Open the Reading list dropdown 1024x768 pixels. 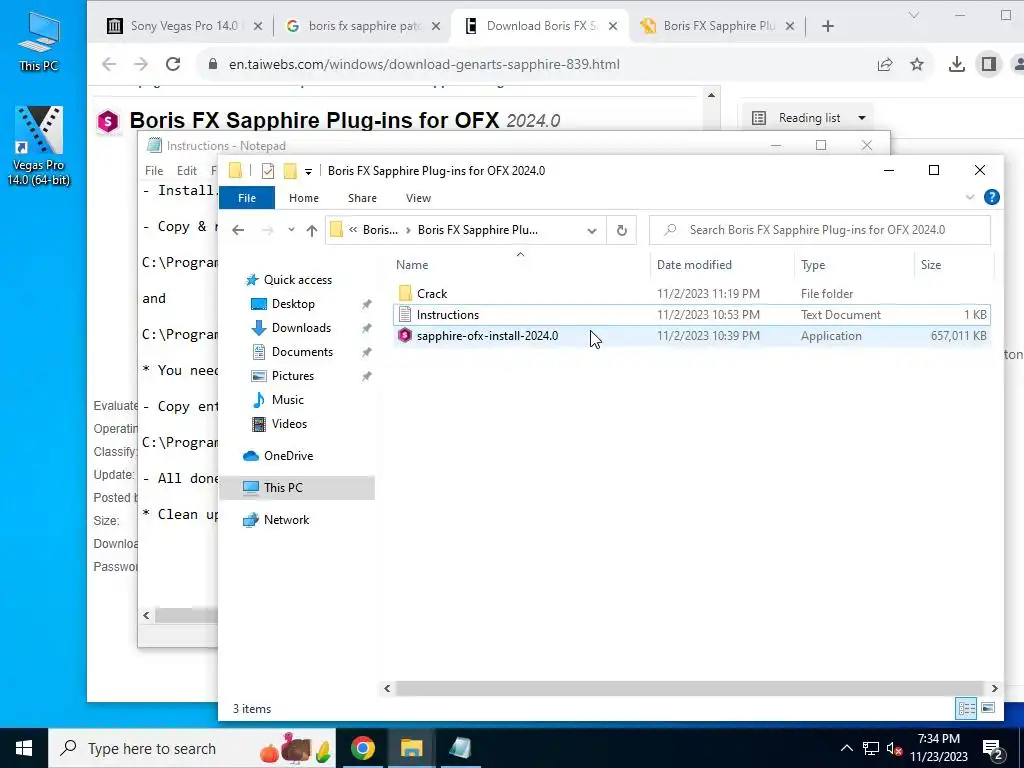coord(809,118)
